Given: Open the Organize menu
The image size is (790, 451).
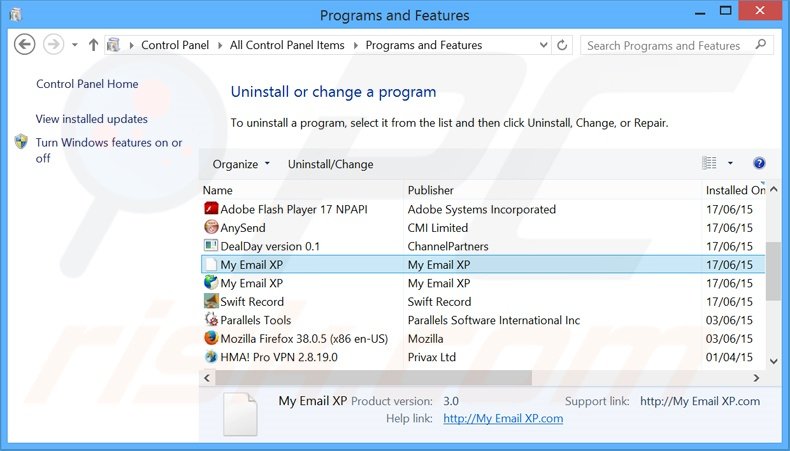Looking at the screenshot, I should [241, 164].
